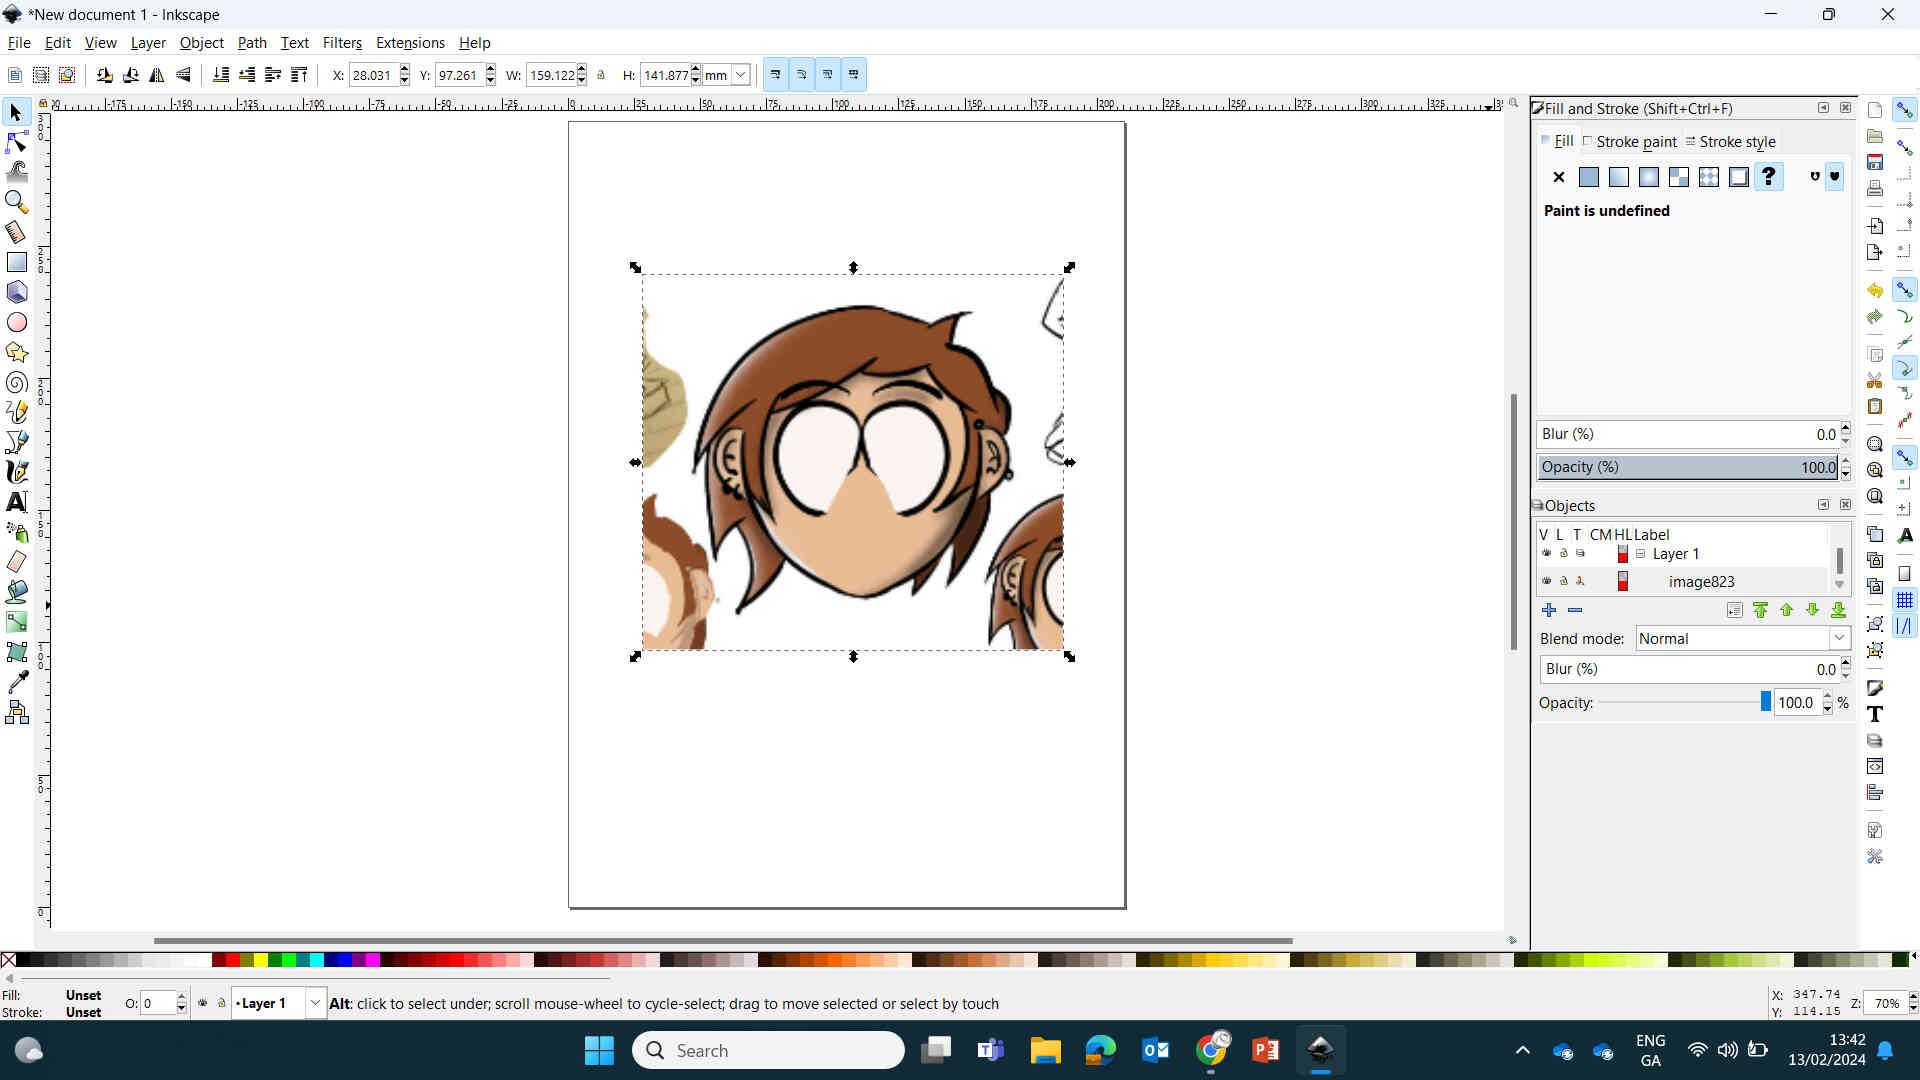Image resolution: width=1920 pixels, height=1080 pixels.
Task: Select the Spiral tool
Action: pyautogui.click(x=16, y=382)
